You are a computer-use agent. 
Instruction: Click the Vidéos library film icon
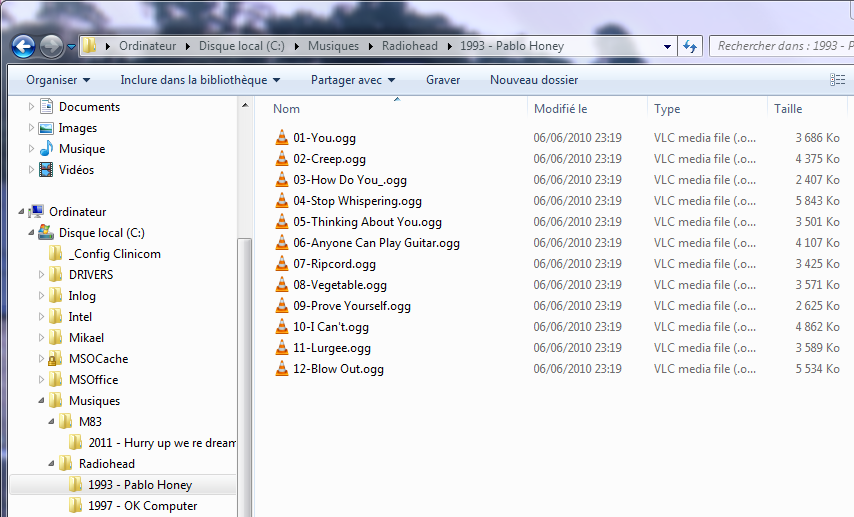tap(46, 170)
